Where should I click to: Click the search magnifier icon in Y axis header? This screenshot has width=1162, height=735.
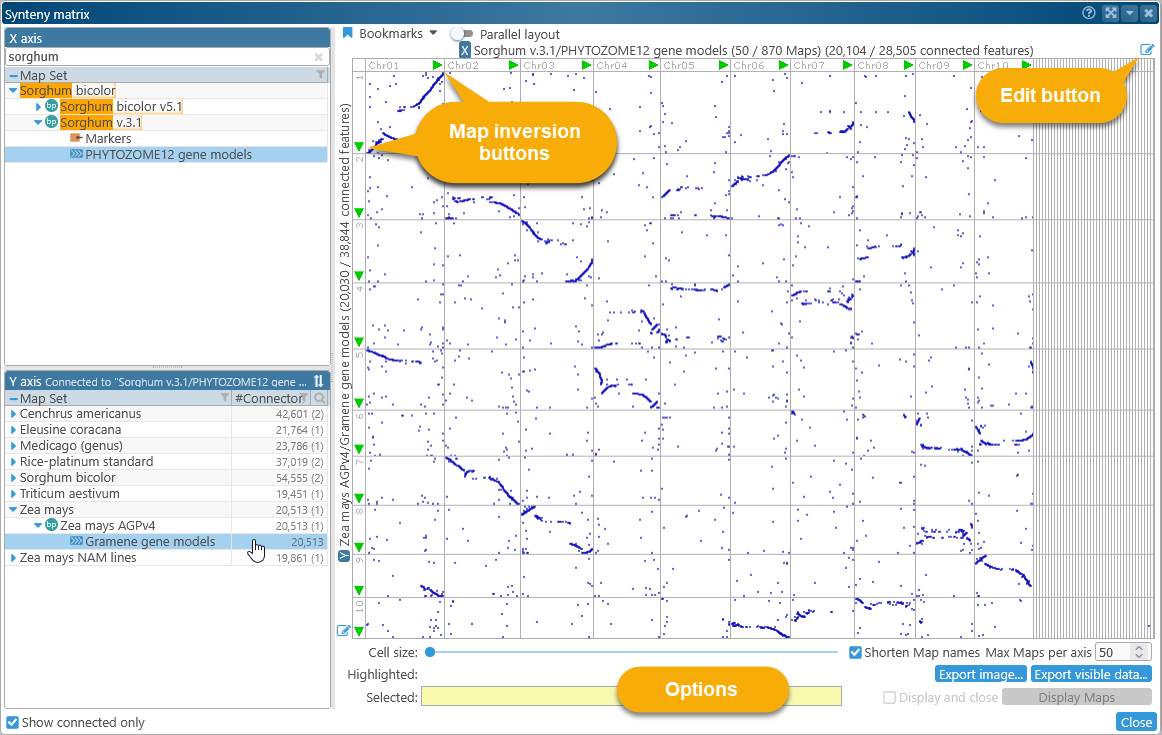[x=320, y=398]
